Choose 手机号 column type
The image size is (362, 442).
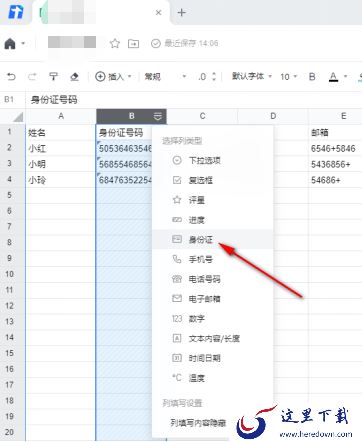pyautogui.click(x=213, y=259)
